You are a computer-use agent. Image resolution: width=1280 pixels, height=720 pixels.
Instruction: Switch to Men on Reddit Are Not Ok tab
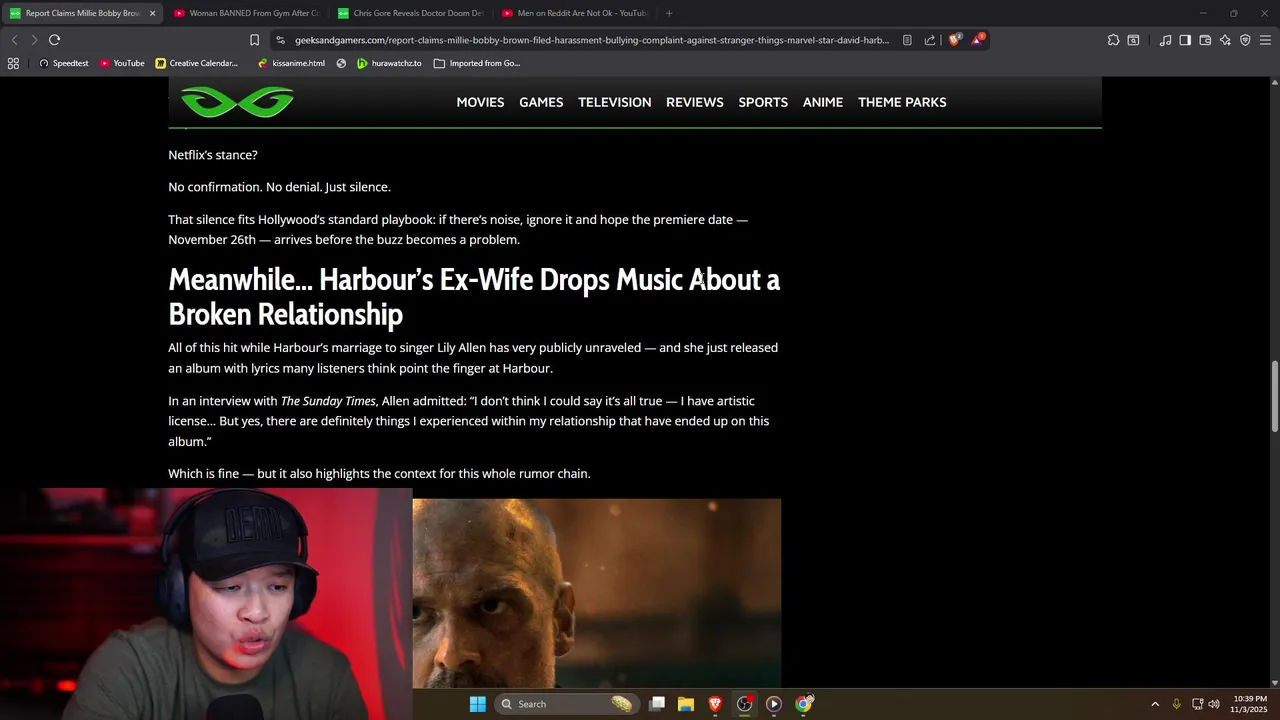click(x=574, y=13)
